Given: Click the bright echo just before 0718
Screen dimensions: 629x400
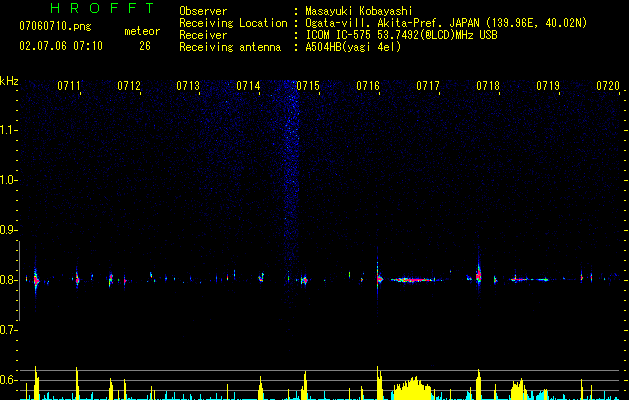Looking at the screenshot, I should pos(478,276).
